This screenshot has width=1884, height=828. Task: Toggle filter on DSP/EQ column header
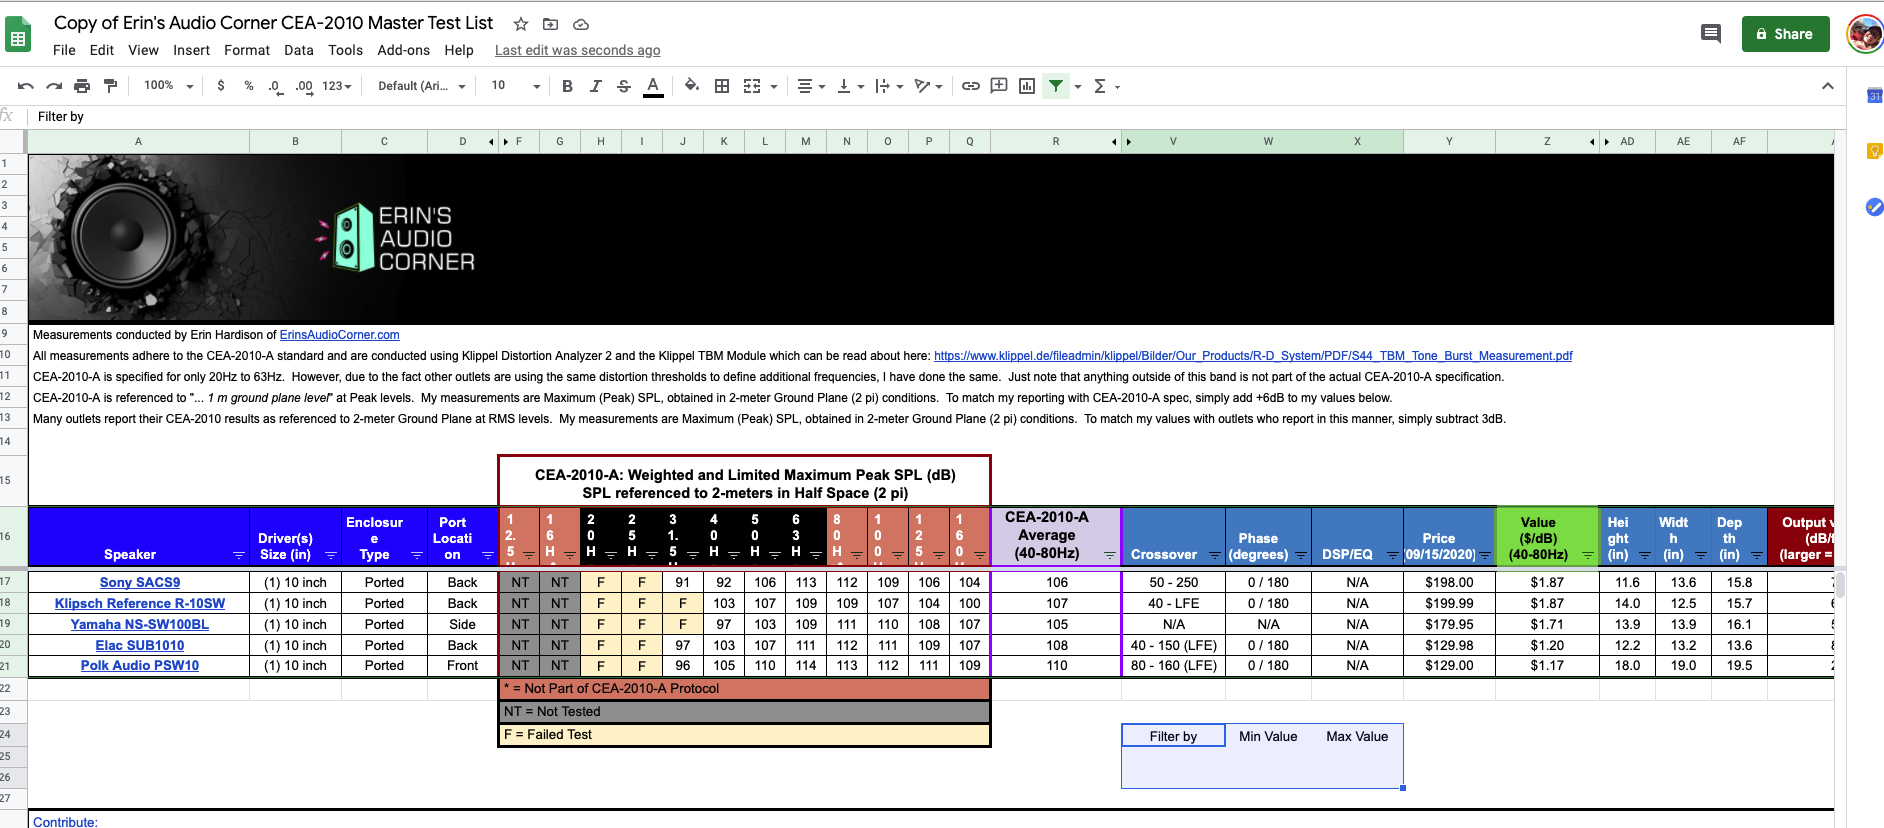pos(1392,555)
